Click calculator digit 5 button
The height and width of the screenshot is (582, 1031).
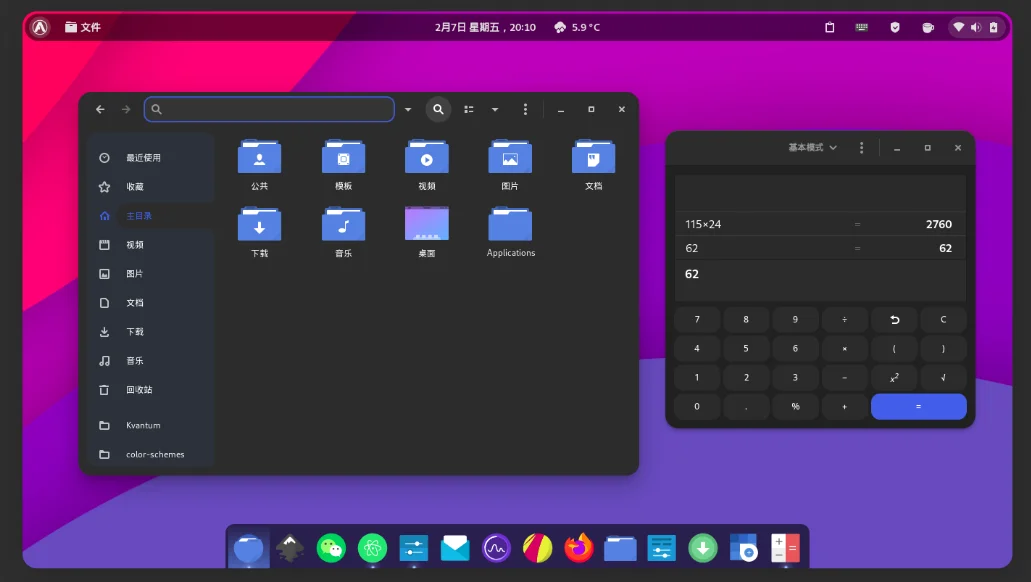746,349
